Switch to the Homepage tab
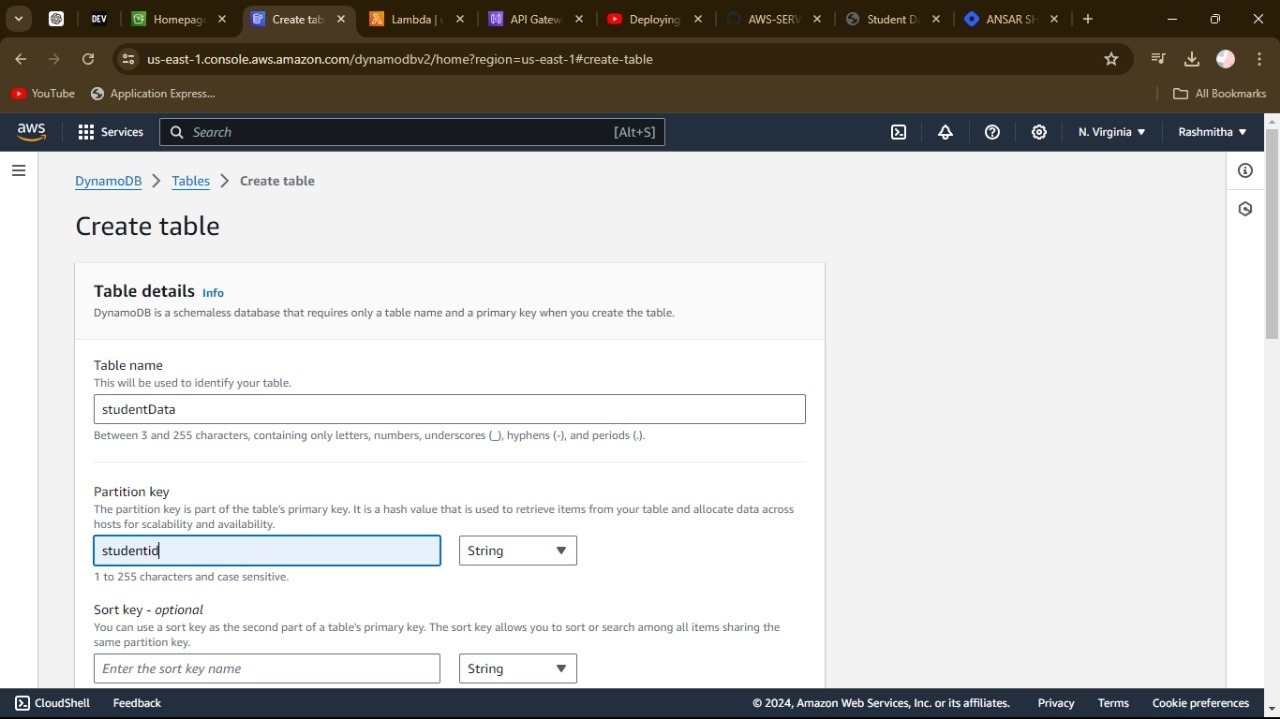Screen dimensions: 1280x719 click(x=178, y=19)
